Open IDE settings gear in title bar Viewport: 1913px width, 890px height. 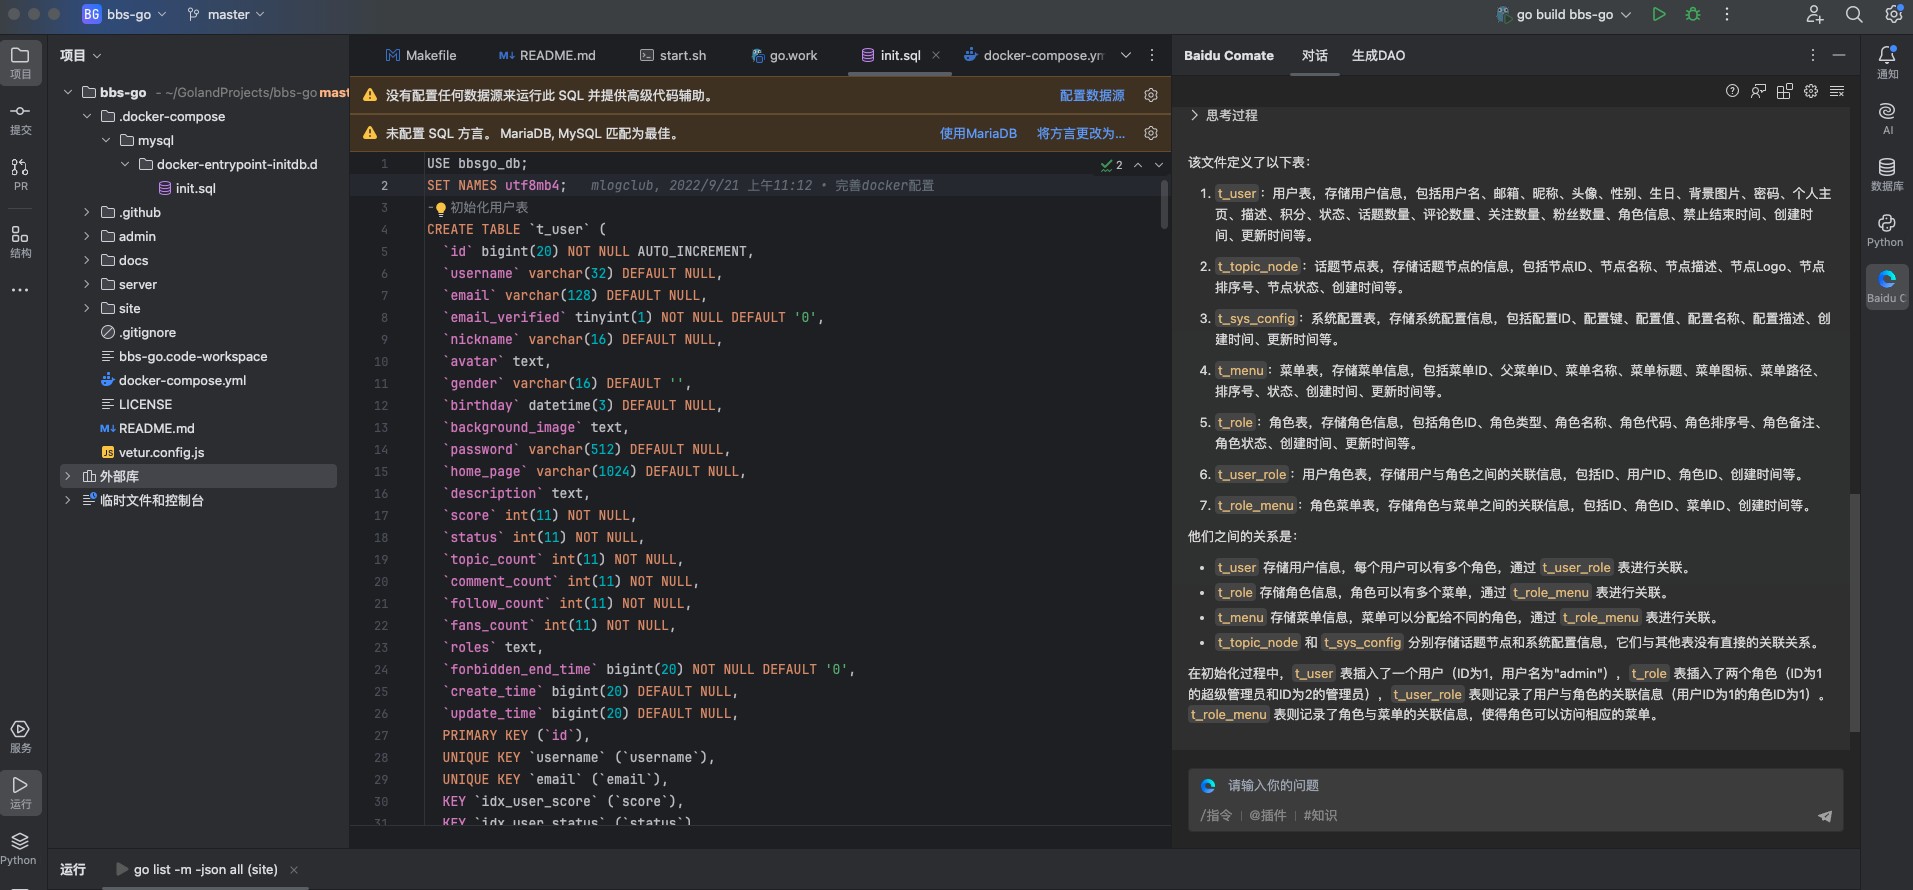click(1893, 14)
